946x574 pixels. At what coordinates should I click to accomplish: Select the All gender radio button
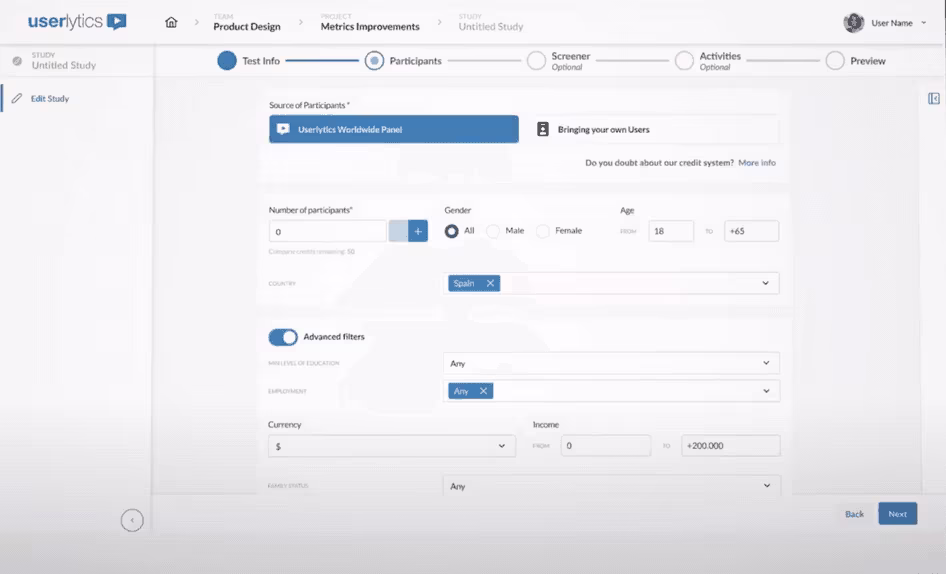tap(451, 231)
